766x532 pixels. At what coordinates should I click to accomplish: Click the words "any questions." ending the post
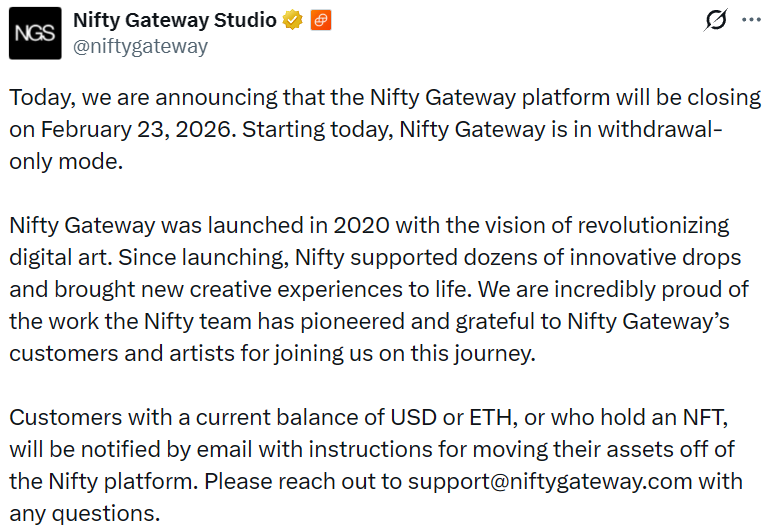coord(85,513)
